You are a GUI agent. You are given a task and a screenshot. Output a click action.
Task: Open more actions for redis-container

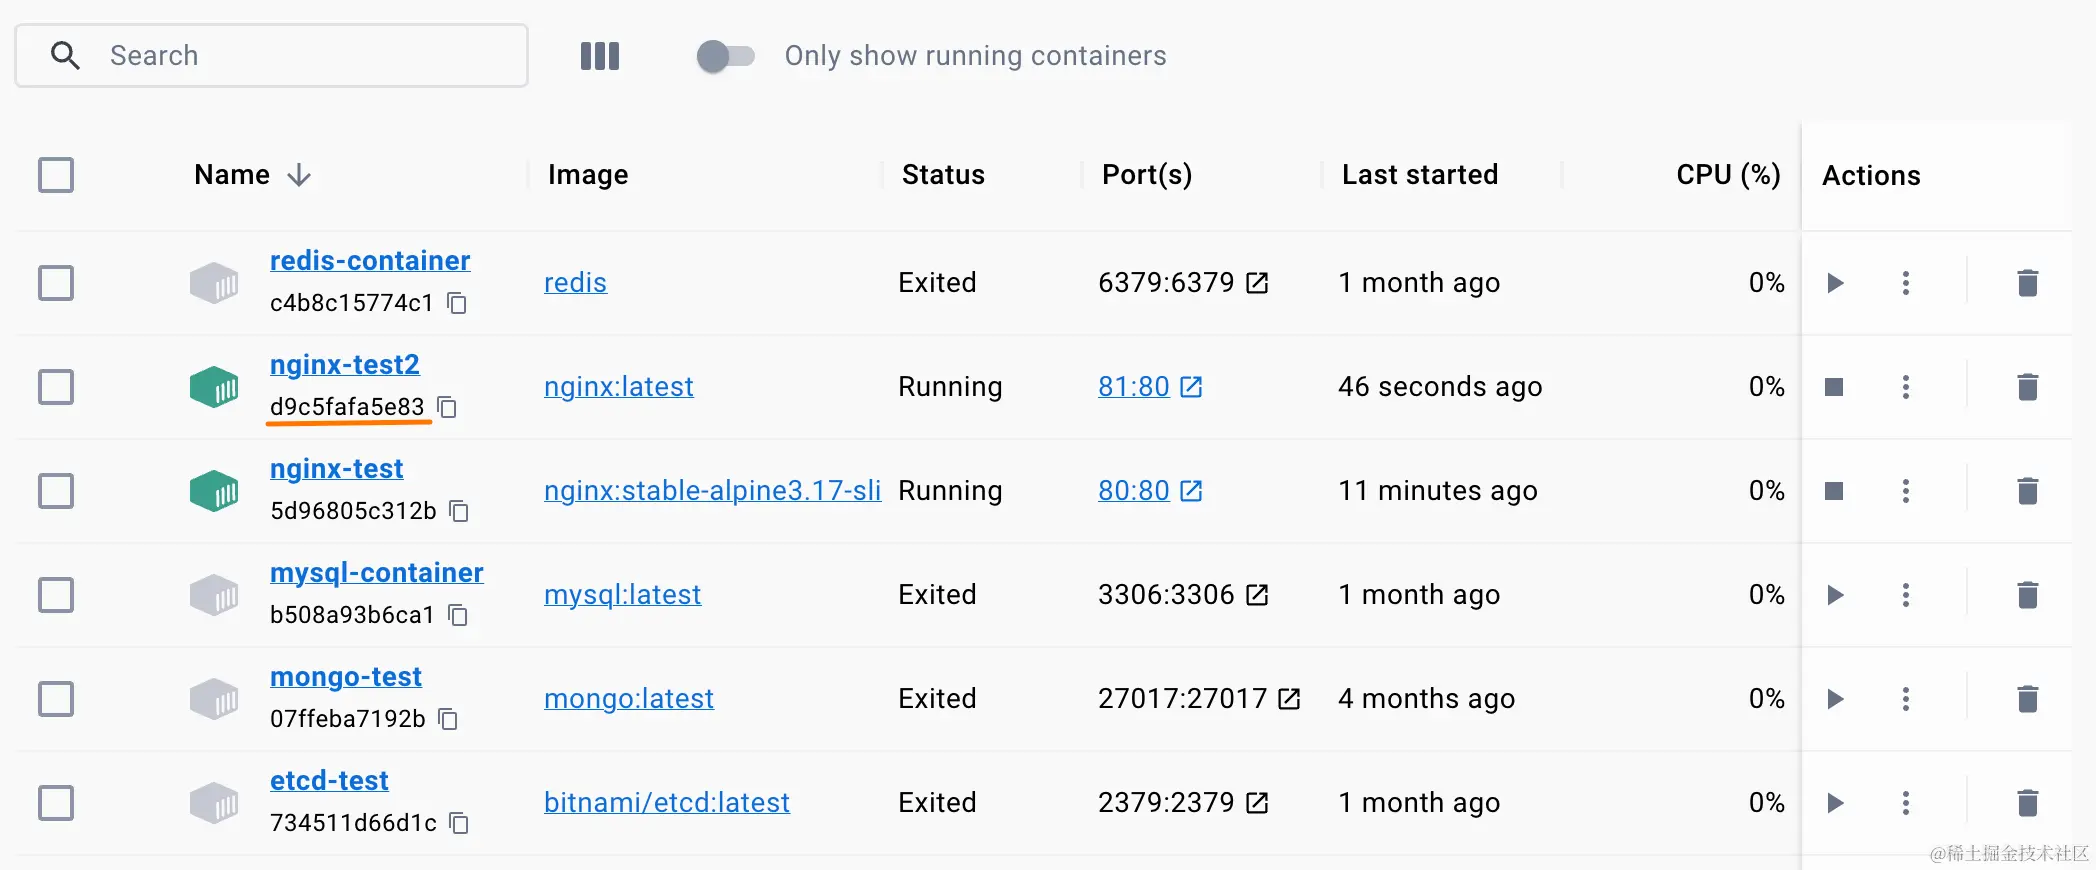[x=1905, y=283]
